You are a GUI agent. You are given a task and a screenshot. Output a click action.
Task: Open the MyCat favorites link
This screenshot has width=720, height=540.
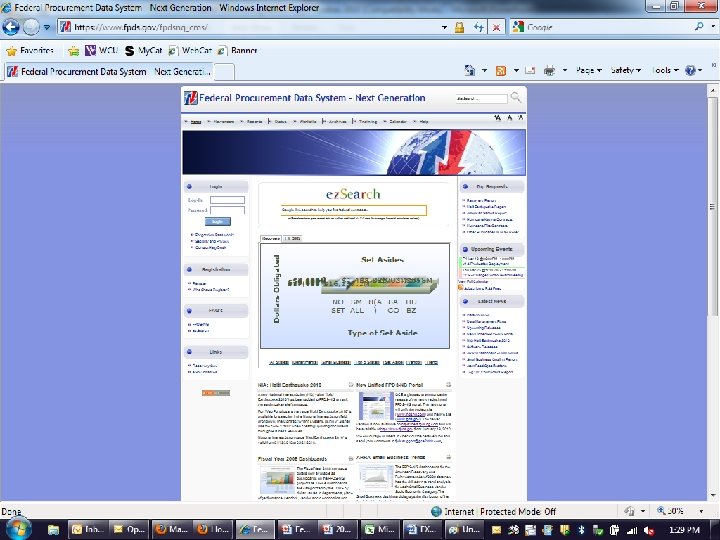pyautogui.click(x=144, y=51)
